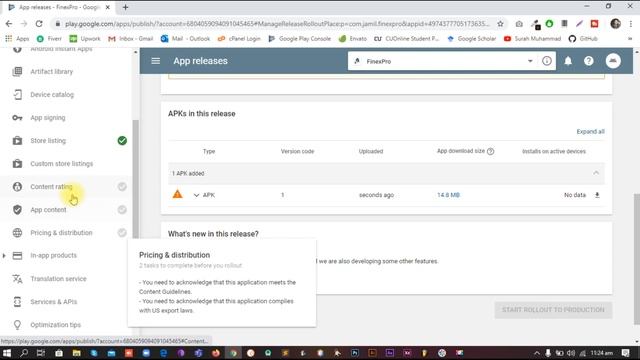This screenshot has height=360, width=640.
Task: Click the Store listing green checkmark
Action: pyautogui.click(x=122, y=140)
